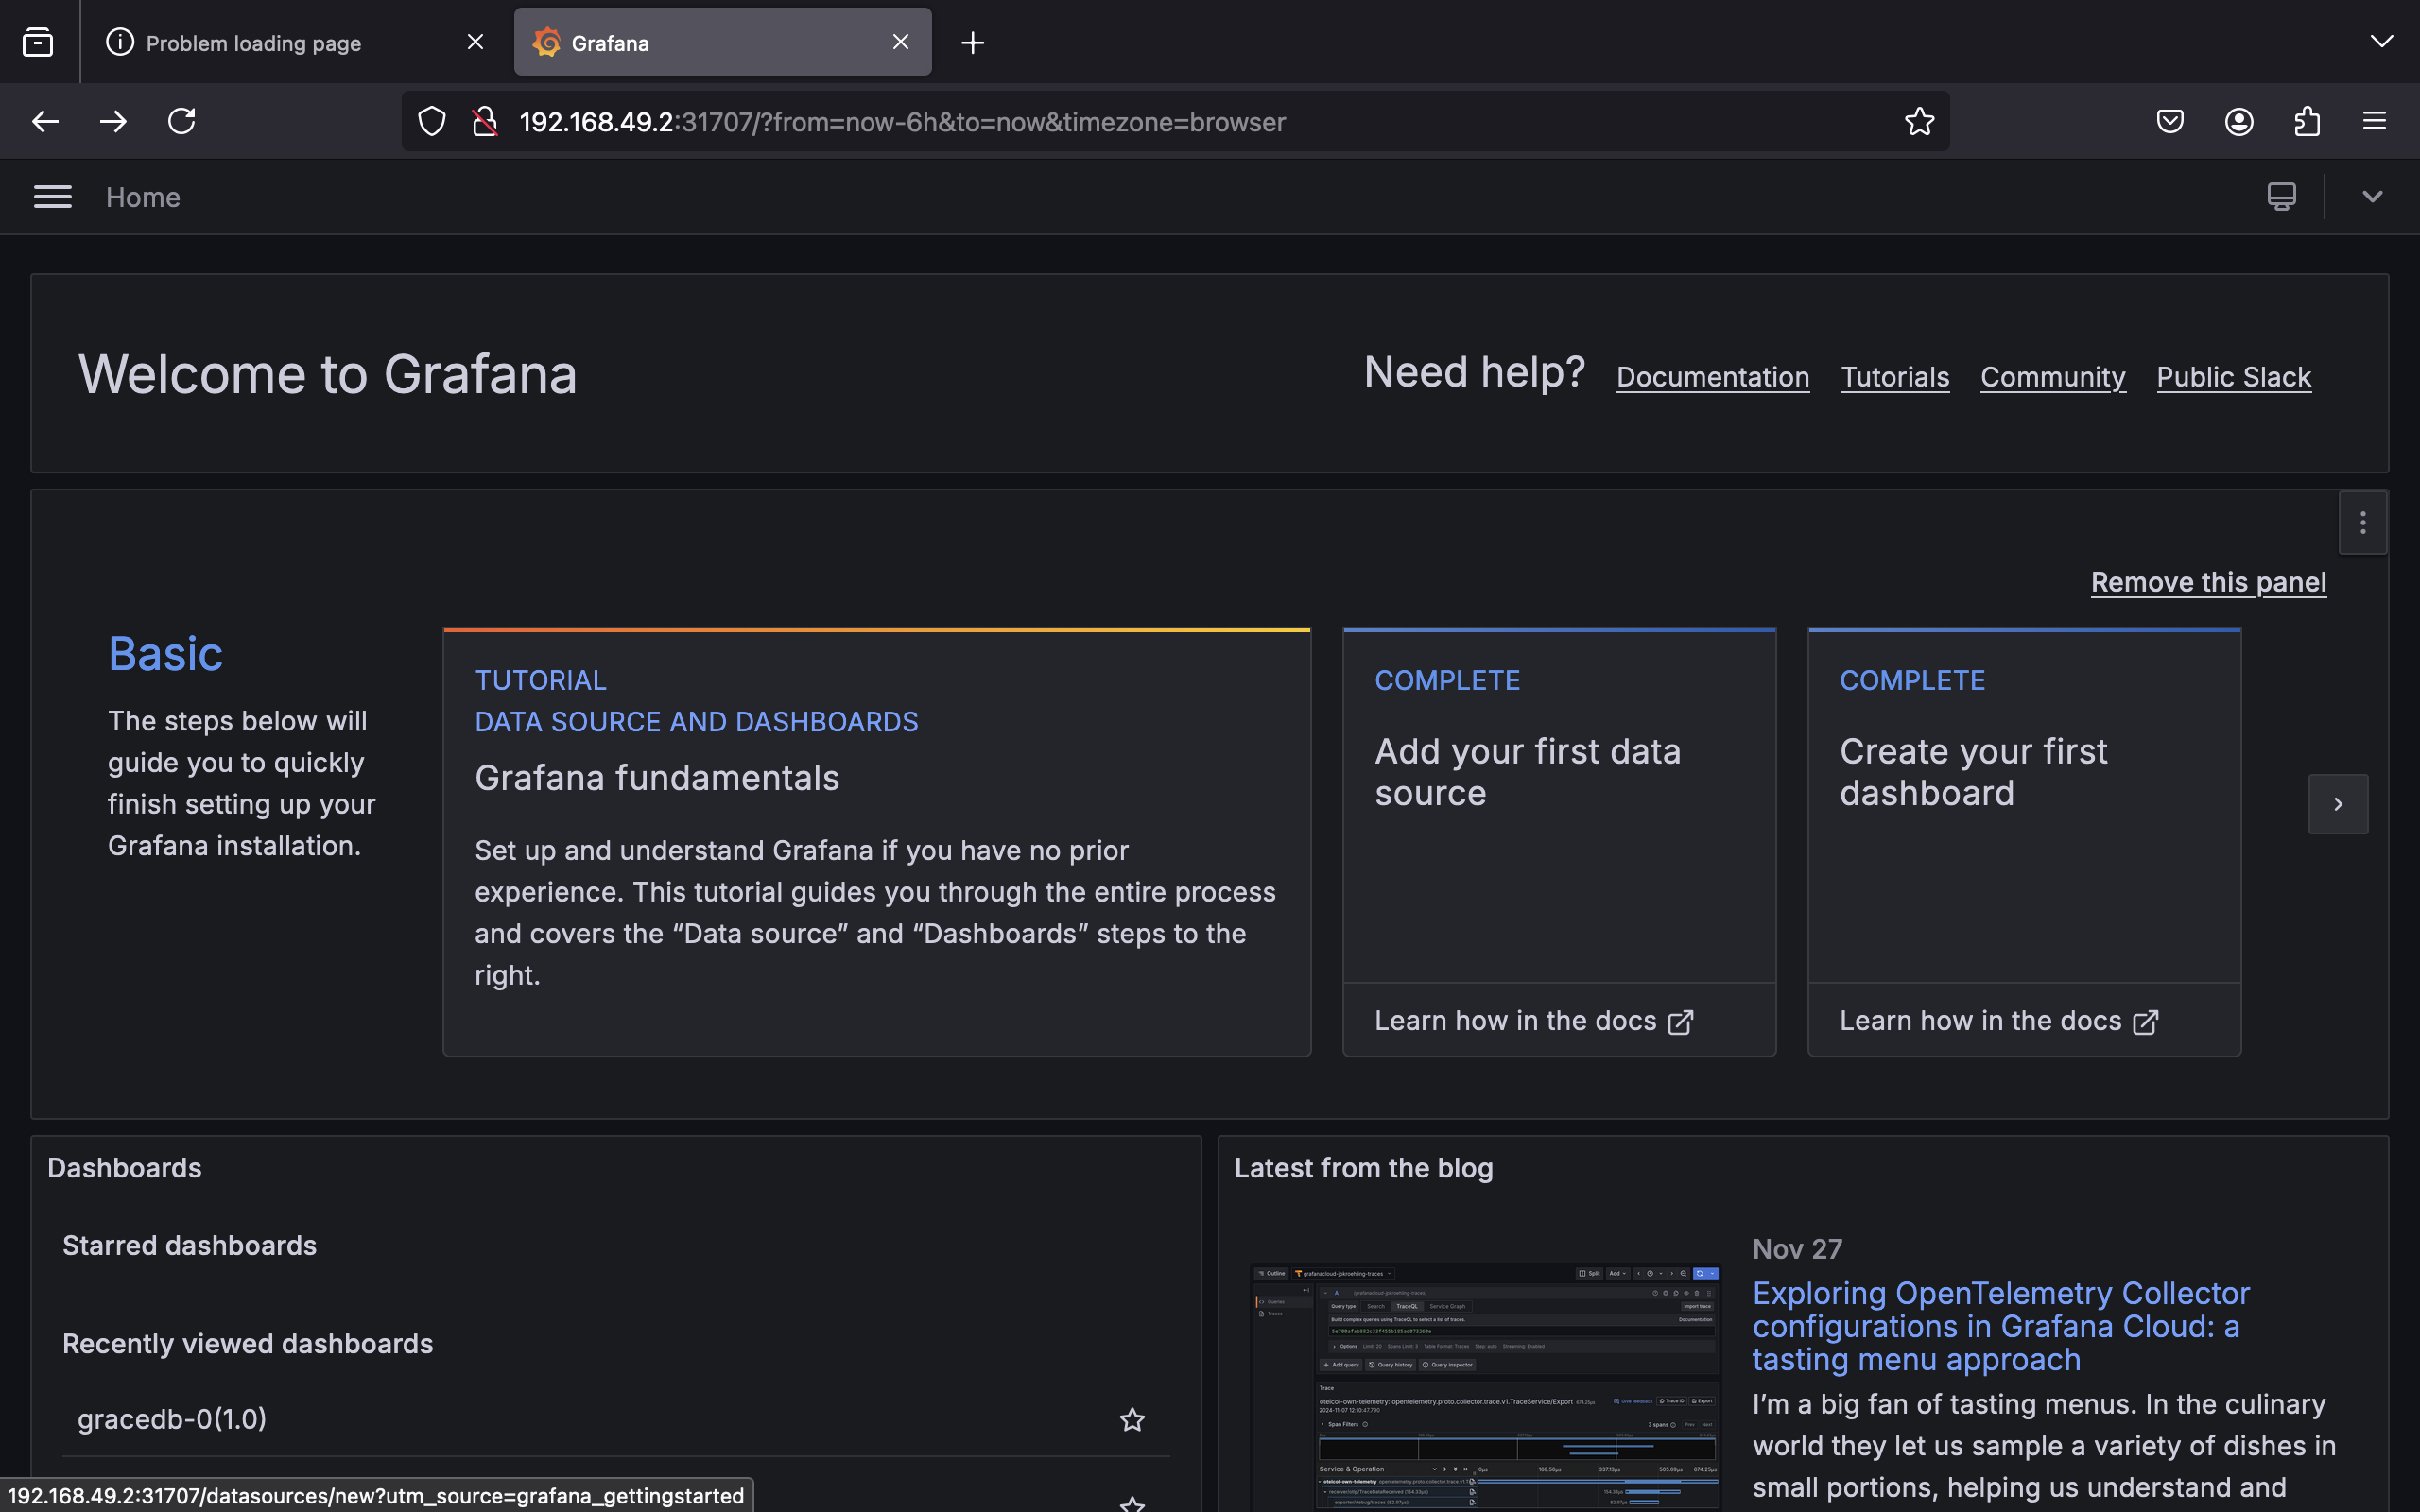This screenshot has height=1512, width=2420.
Task: Select the Grafana browser tab
Action: [x=722, y=42]
